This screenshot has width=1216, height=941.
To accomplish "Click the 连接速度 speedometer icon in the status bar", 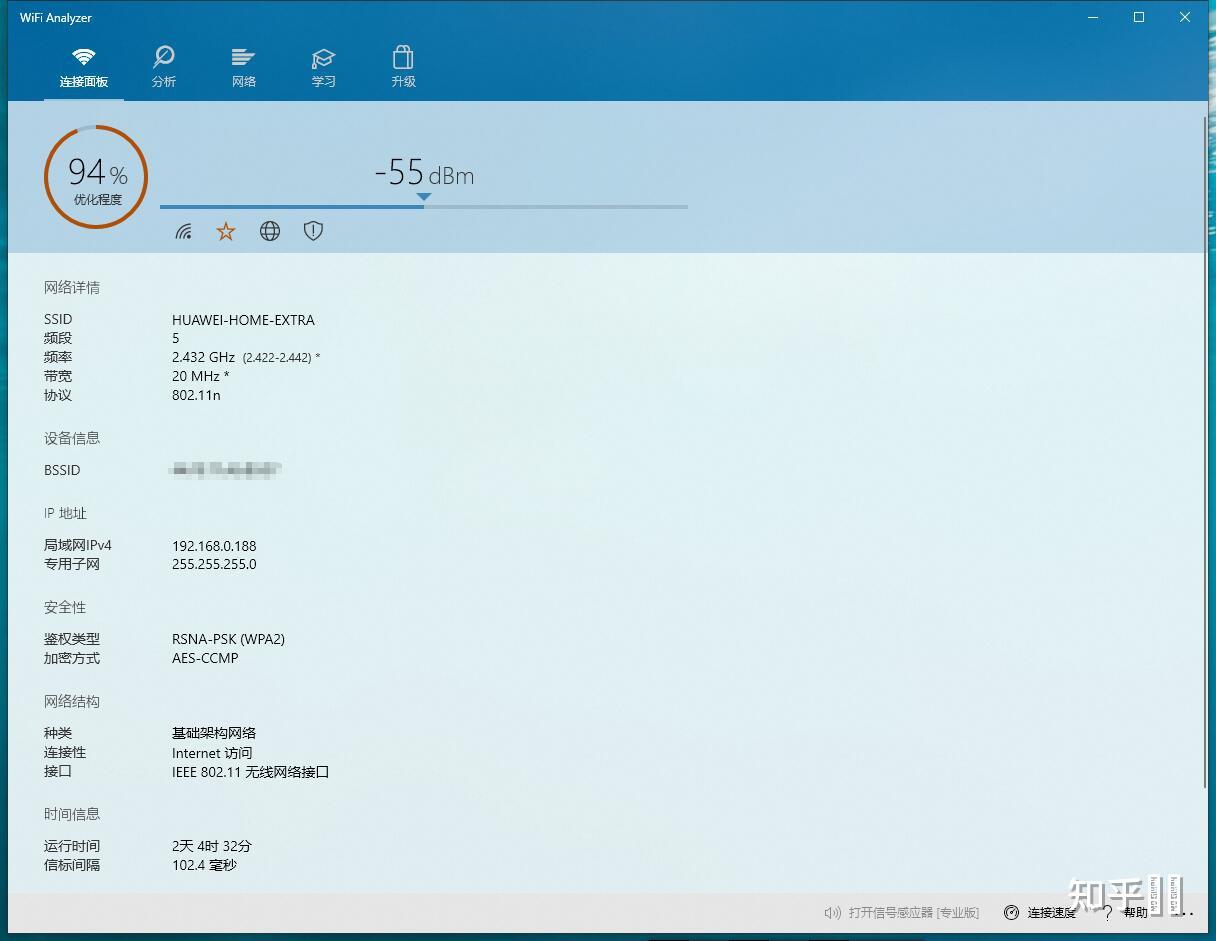I will click(1013, 912).
